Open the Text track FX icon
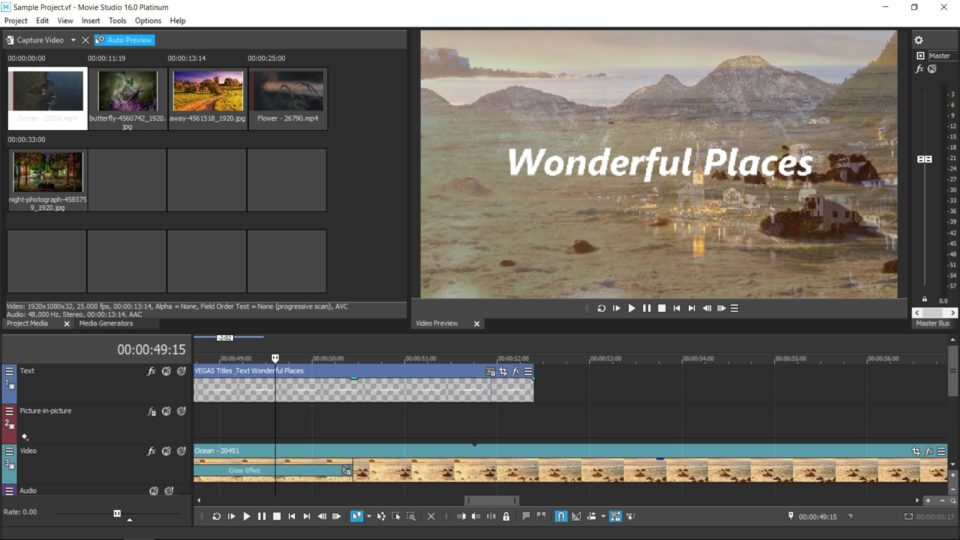 tap(151, 371)
